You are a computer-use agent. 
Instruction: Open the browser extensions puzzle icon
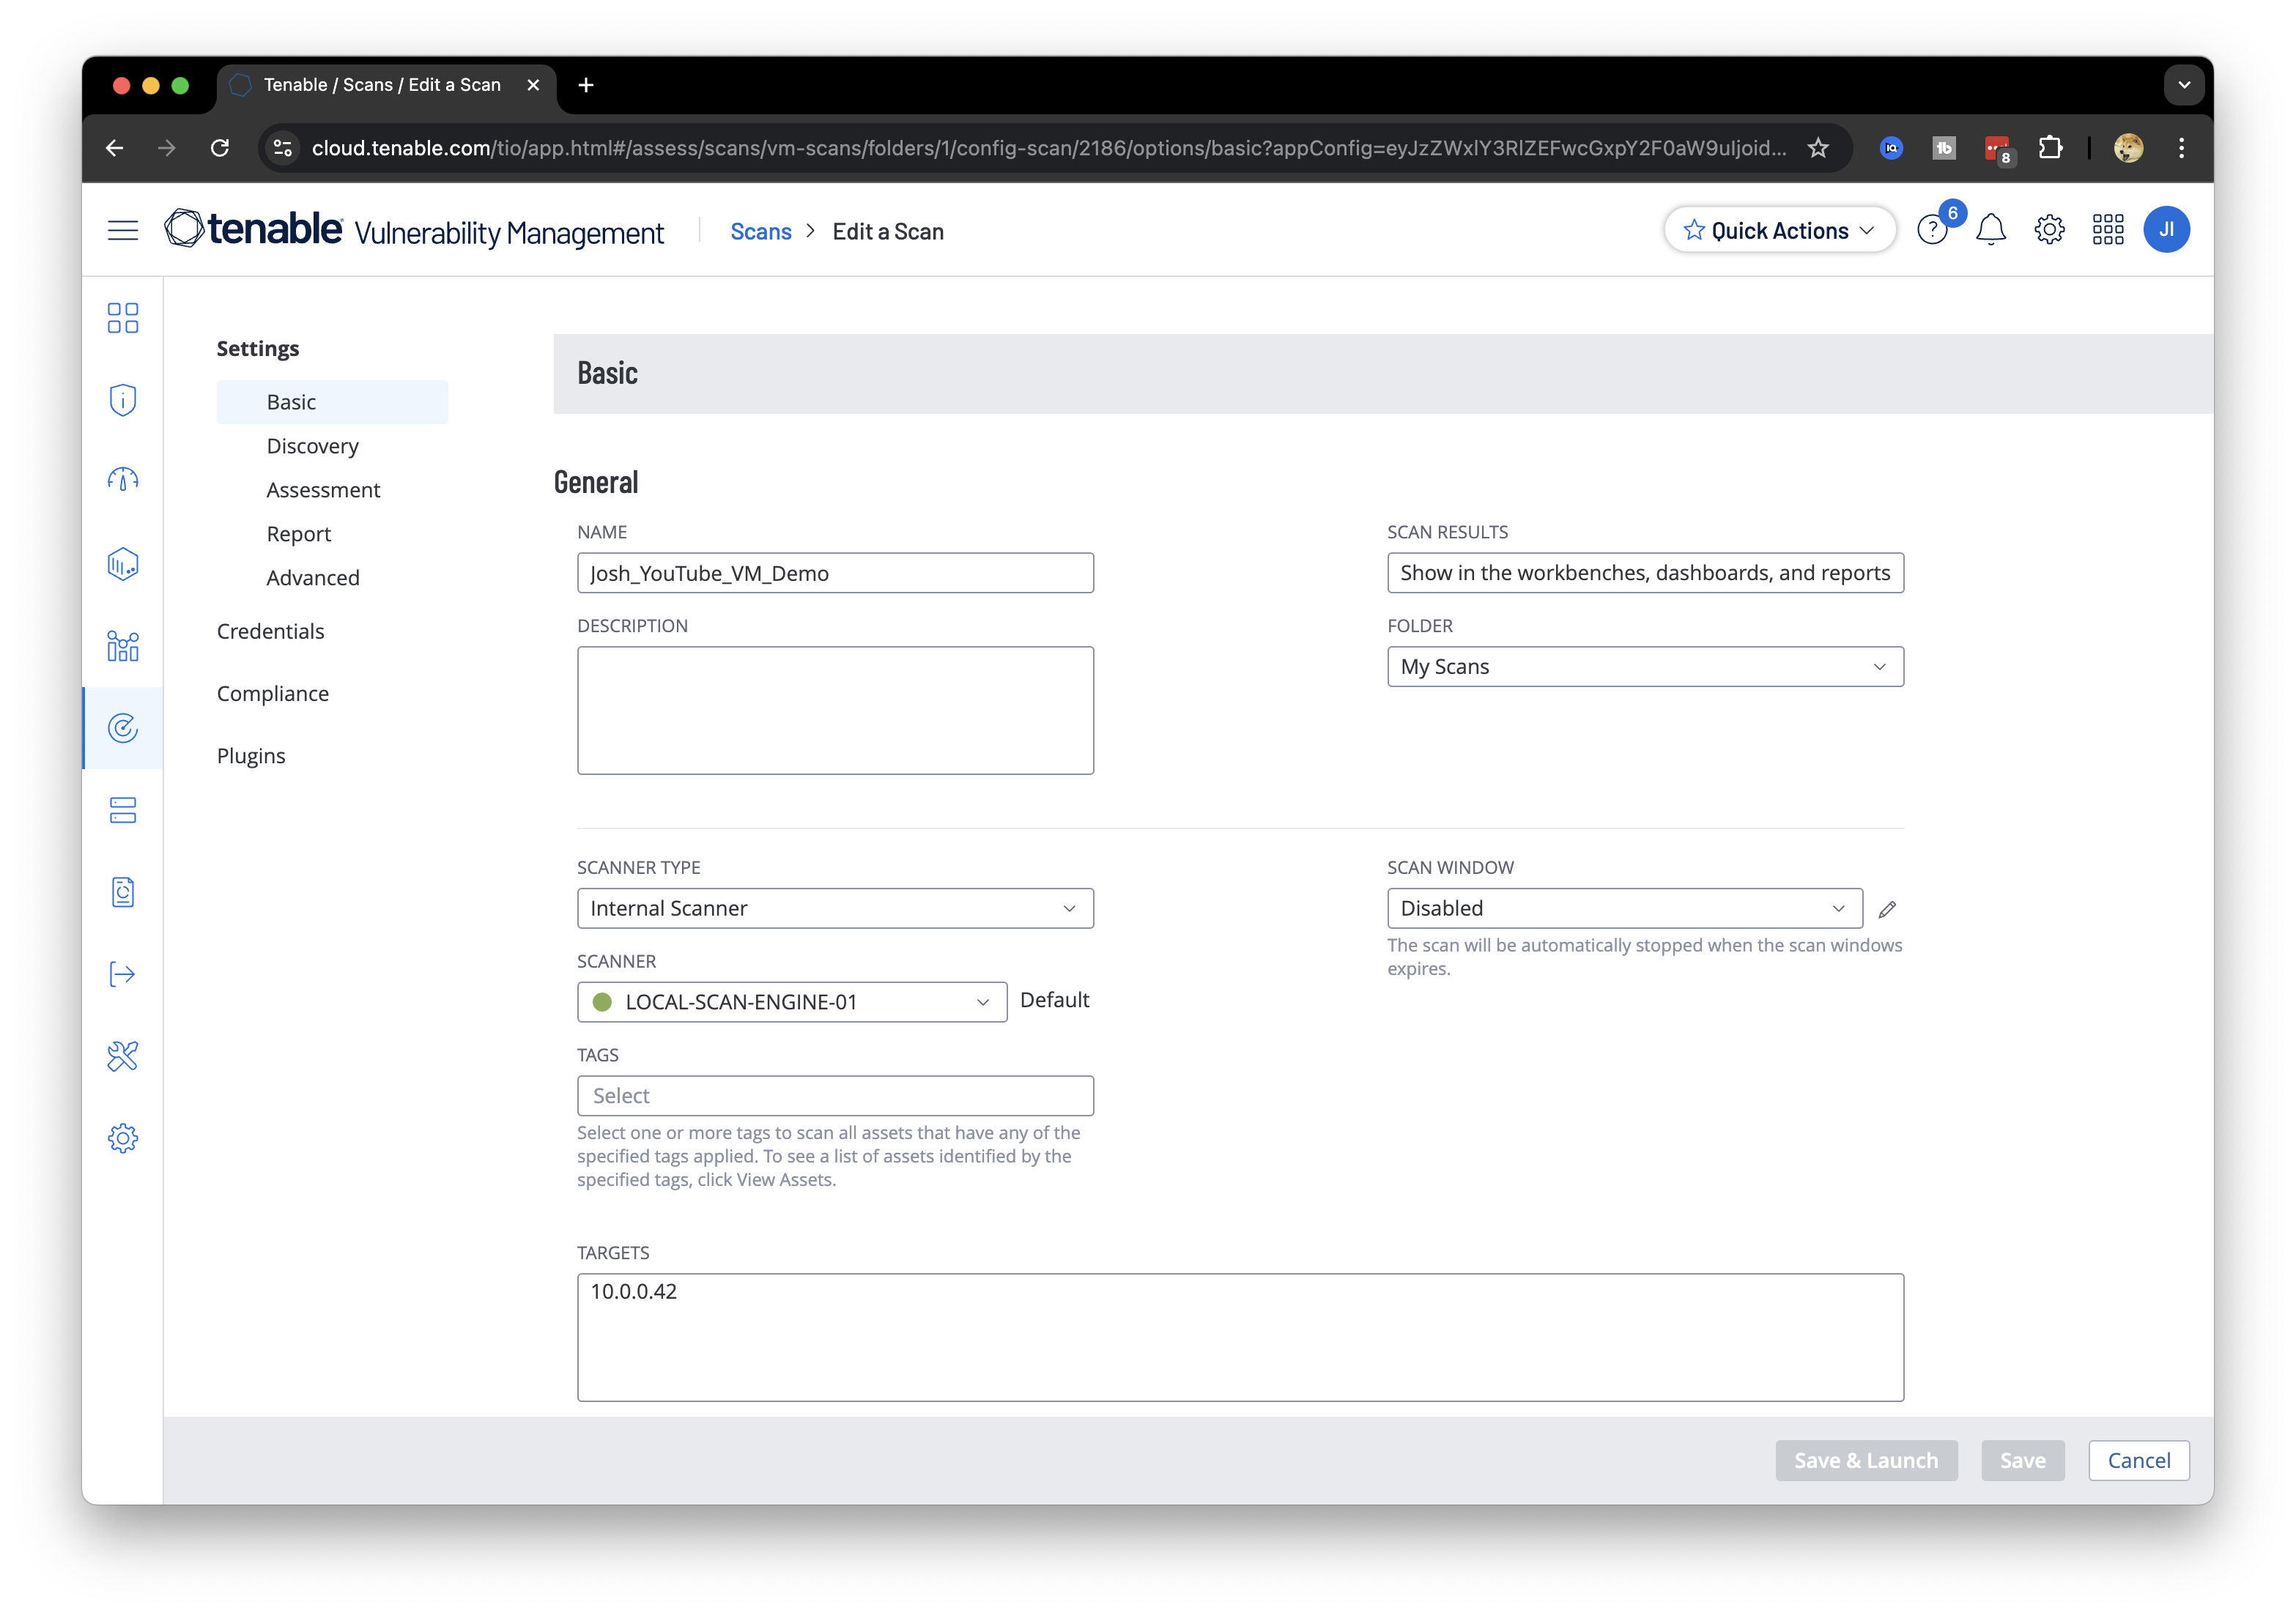pyautogui.click(x=2051, y=148)
